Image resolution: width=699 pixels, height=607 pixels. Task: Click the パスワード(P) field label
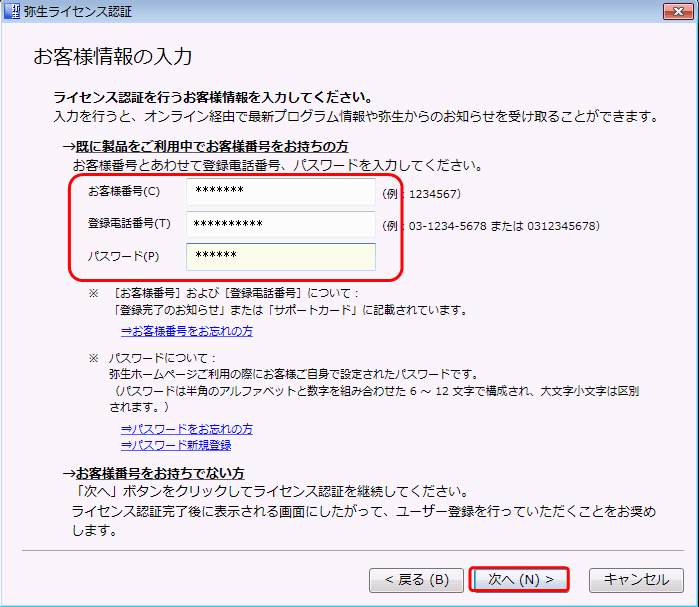click(x=123, y=257)
